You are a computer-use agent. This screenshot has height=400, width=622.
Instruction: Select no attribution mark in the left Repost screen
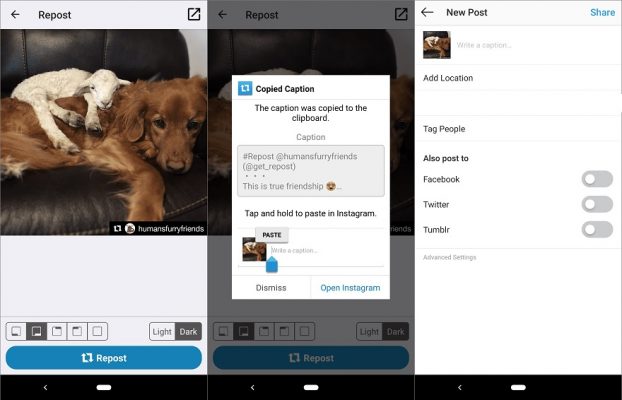pos(98,331)
